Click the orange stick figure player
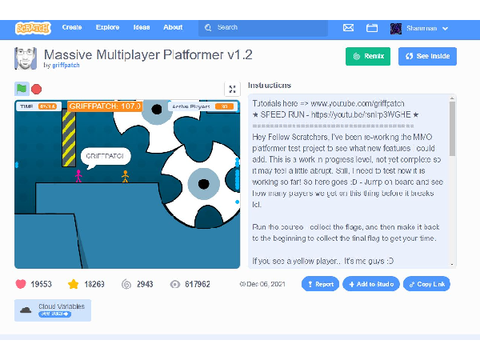 click(125, 176)
